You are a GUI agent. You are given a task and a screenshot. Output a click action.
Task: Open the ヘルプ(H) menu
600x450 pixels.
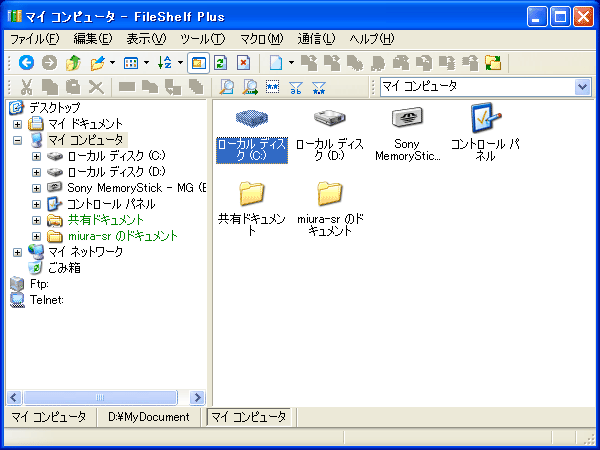(372, 39)
